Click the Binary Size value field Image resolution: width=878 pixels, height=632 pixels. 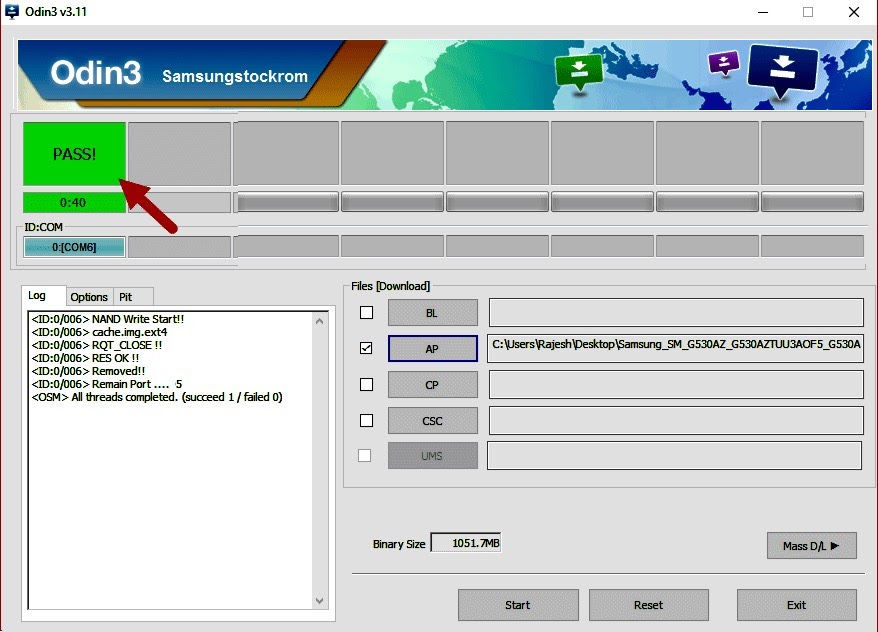click(x=466, y=542)
